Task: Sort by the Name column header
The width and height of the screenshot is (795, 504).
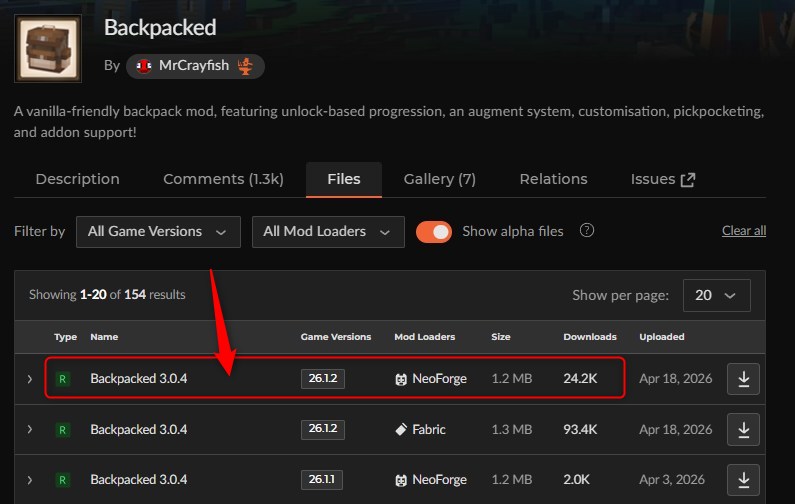Action: pos(104,337)
